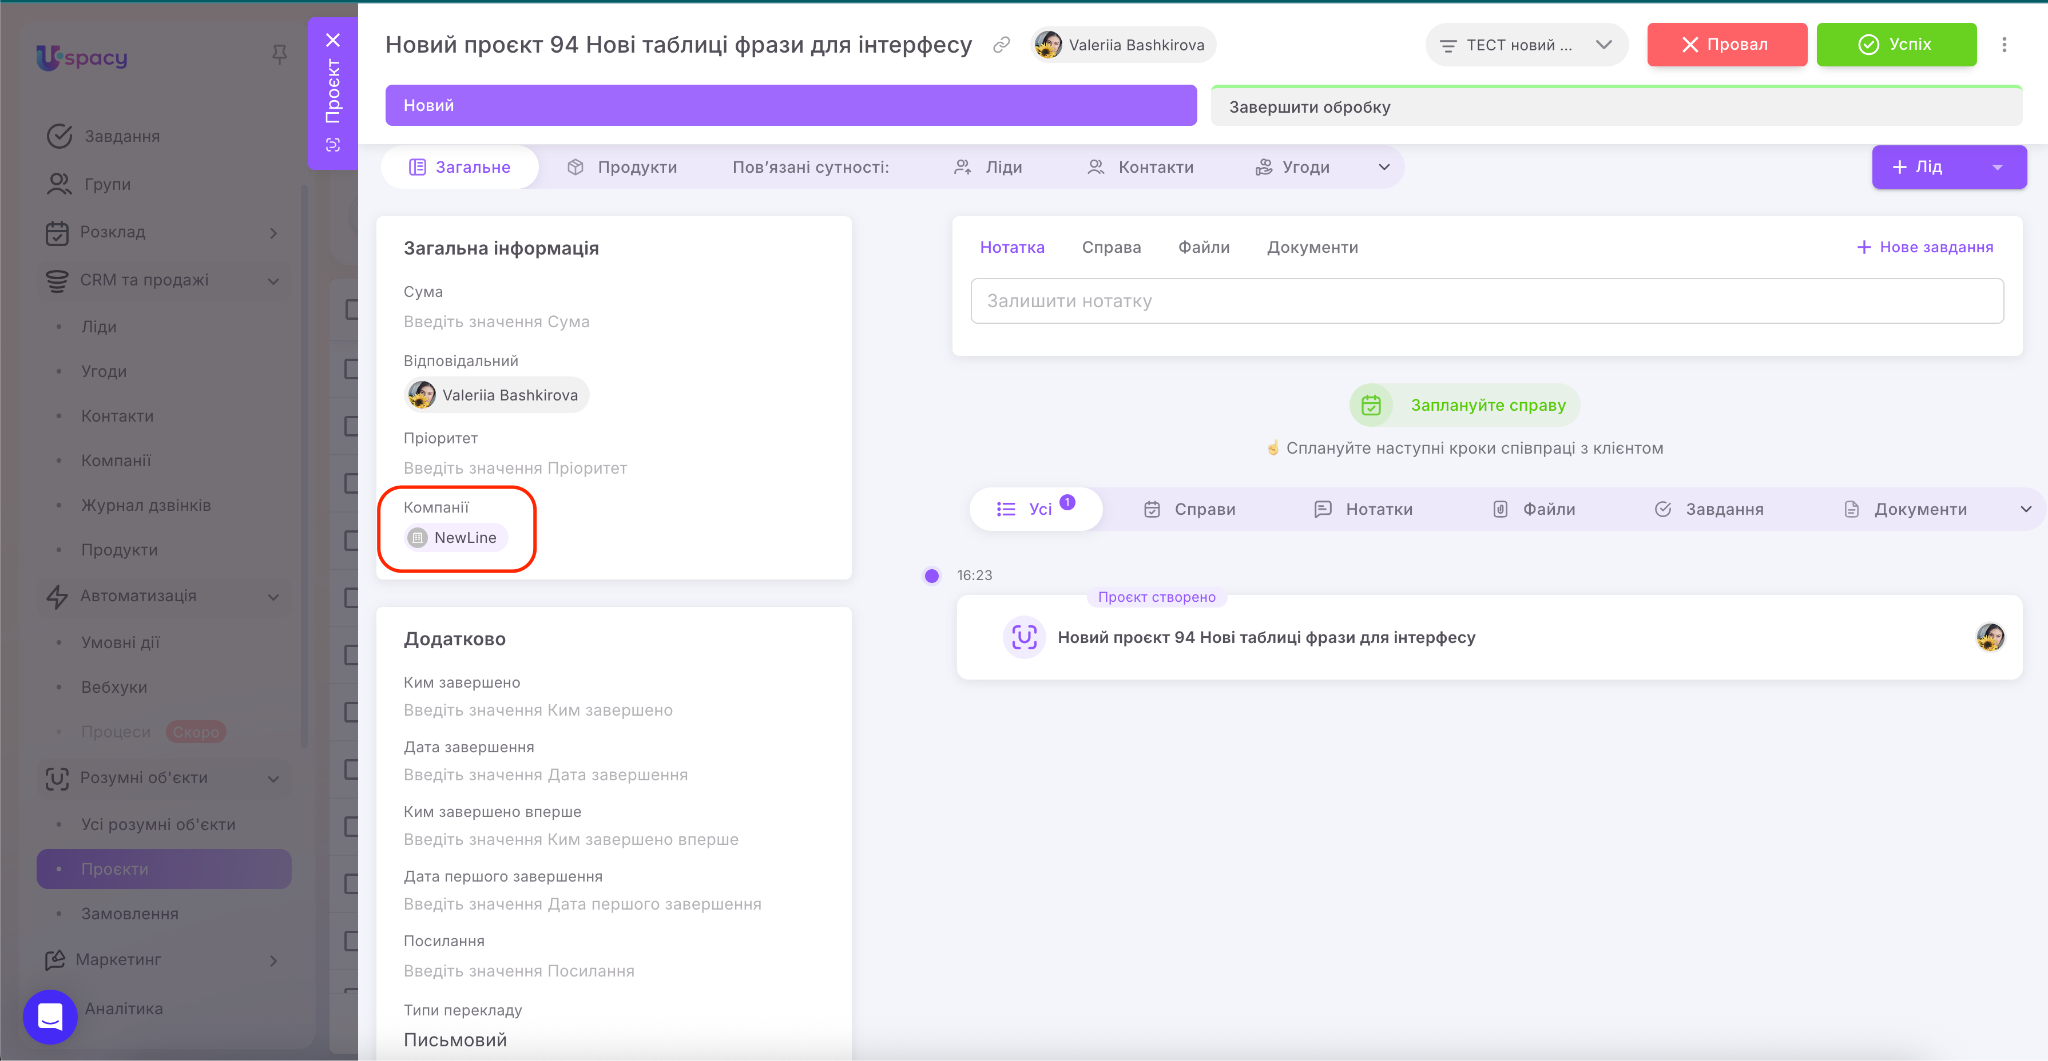Click the copy link icon beside project title
2048x1061 pixels.
1001,45
